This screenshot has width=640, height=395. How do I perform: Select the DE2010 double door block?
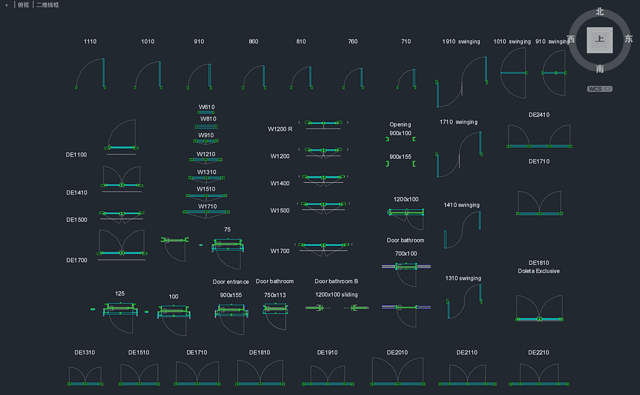(398, 372)
